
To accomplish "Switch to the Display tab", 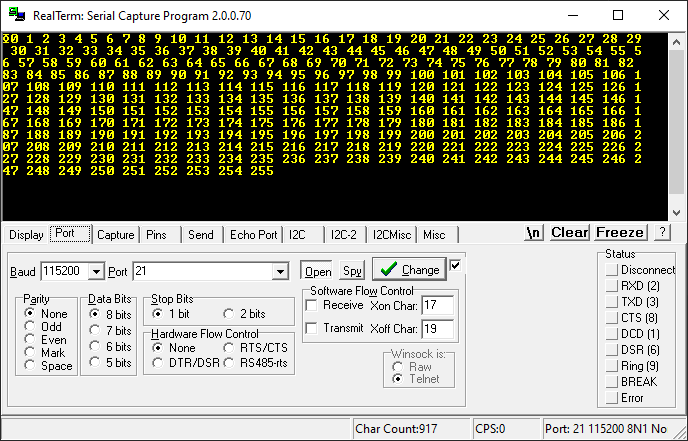I will 26,235.
